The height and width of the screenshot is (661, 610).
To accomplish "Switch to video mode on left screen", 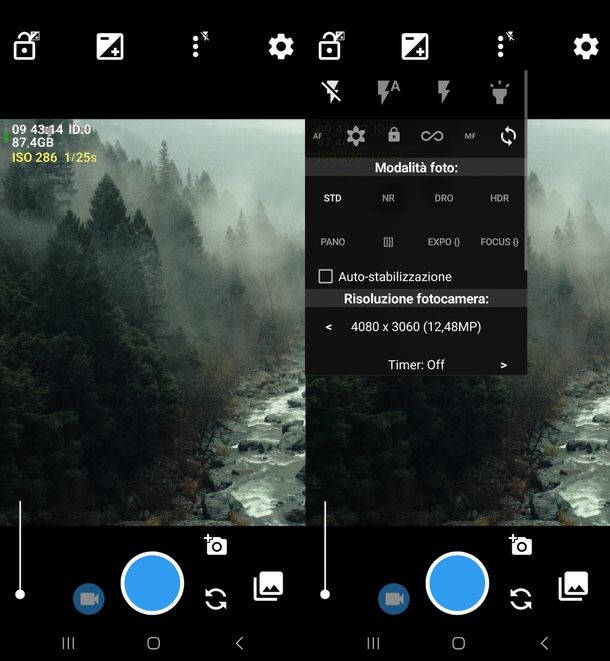I will (89, 599).
